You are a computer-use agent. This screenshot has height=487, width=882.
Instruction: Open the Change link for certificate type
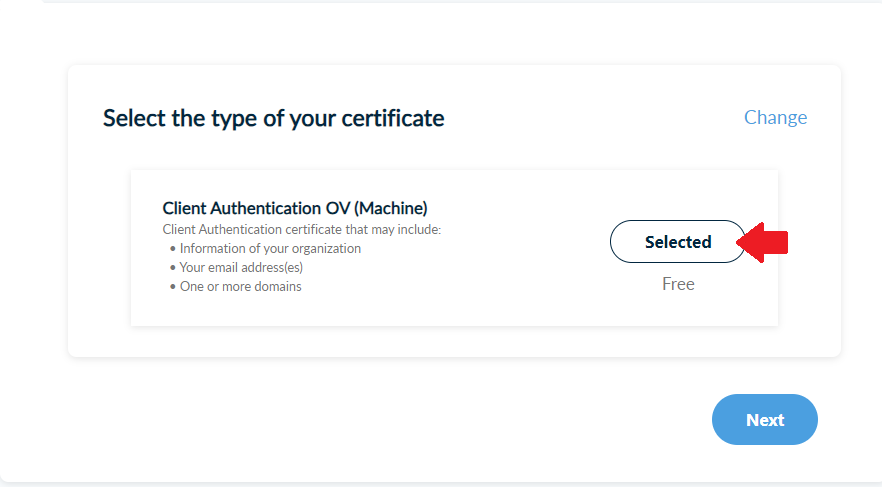[x=775, y=117]
